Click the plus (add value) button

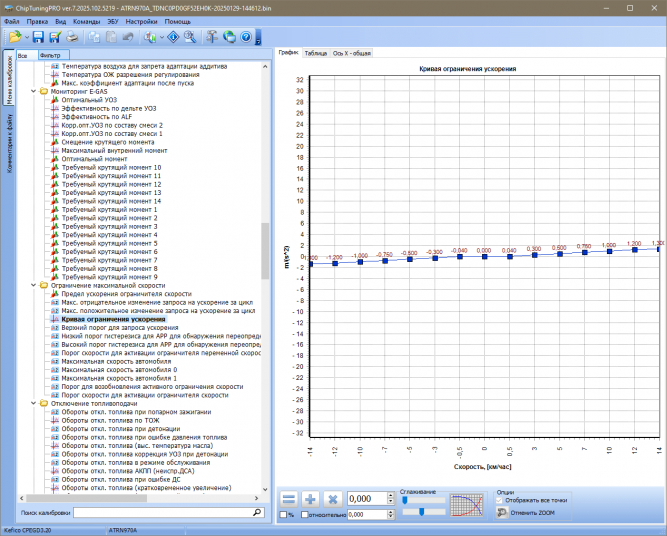(311, 499)
